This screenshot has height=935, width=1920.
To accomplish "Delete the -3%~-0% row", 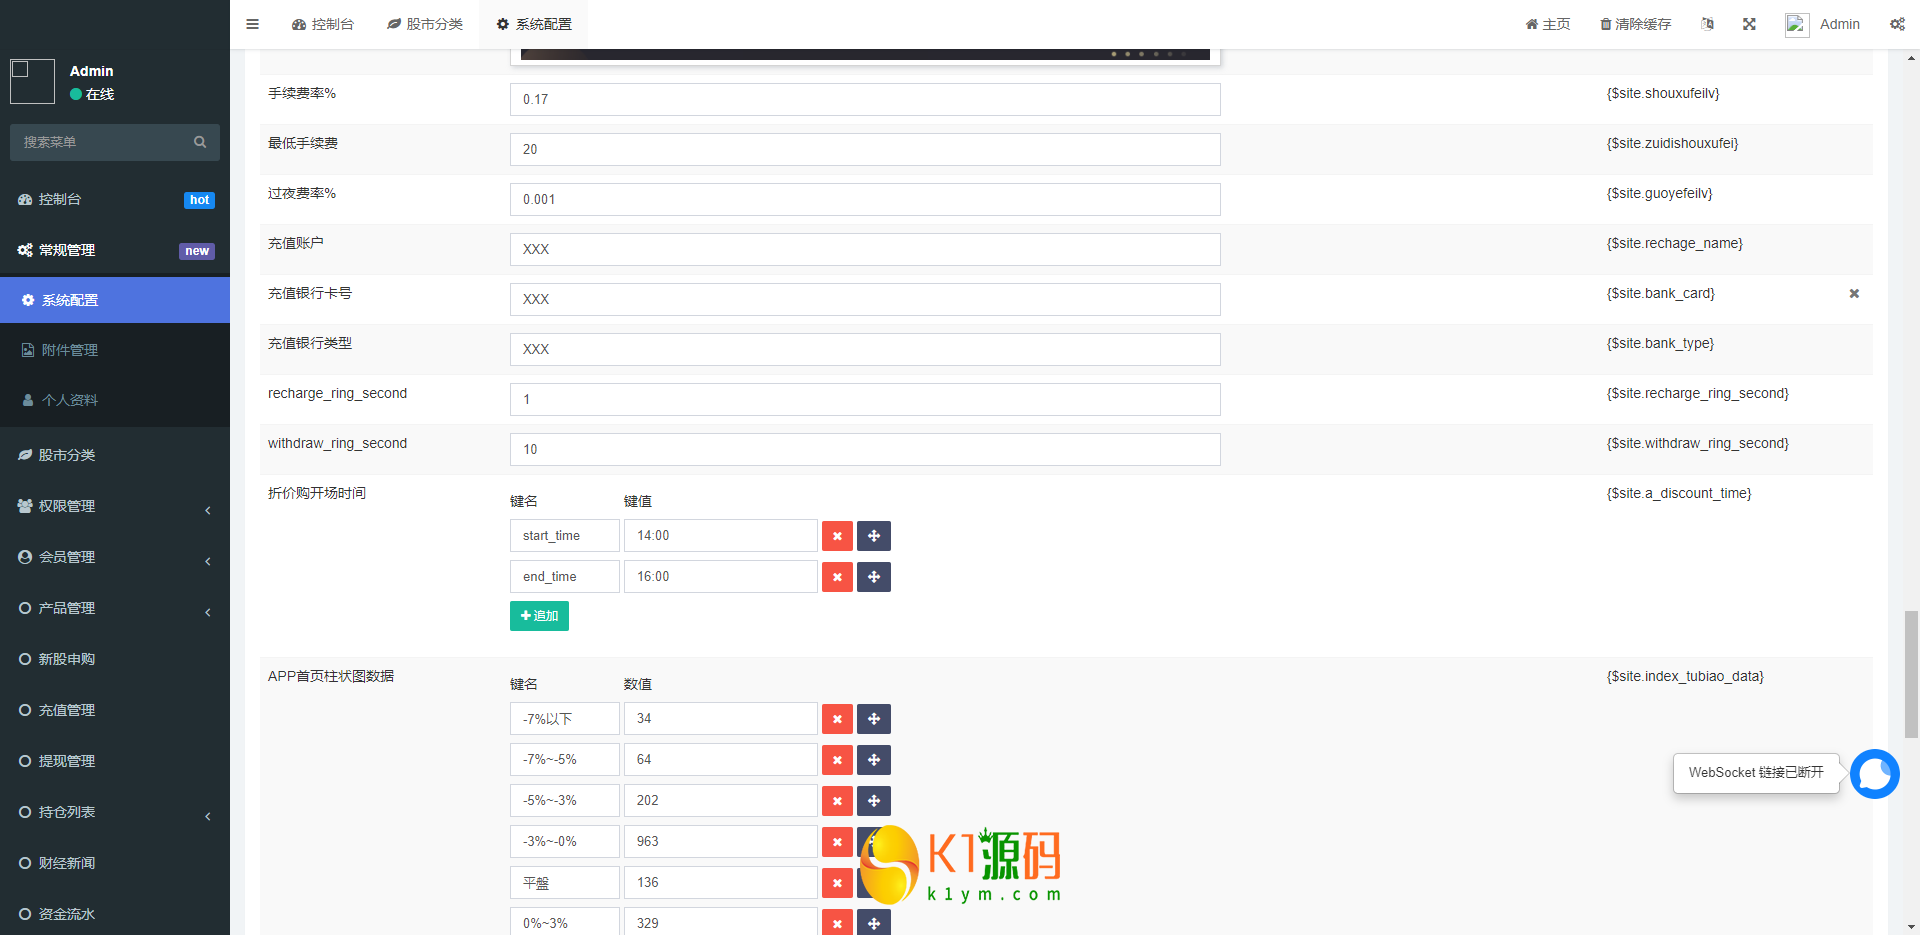I will click(x=837, y=842).
